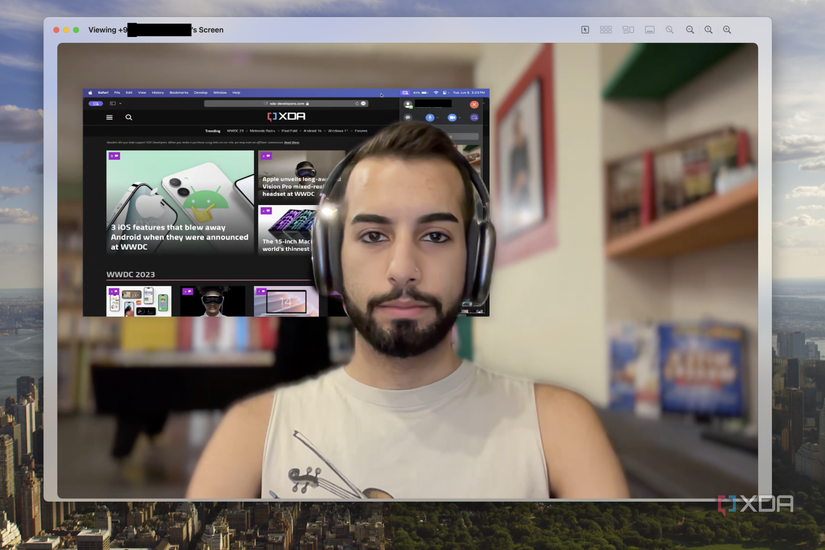Click the date and time in shared menu bar
Viewport: 825px width, 550px height.
pos(469,93)
